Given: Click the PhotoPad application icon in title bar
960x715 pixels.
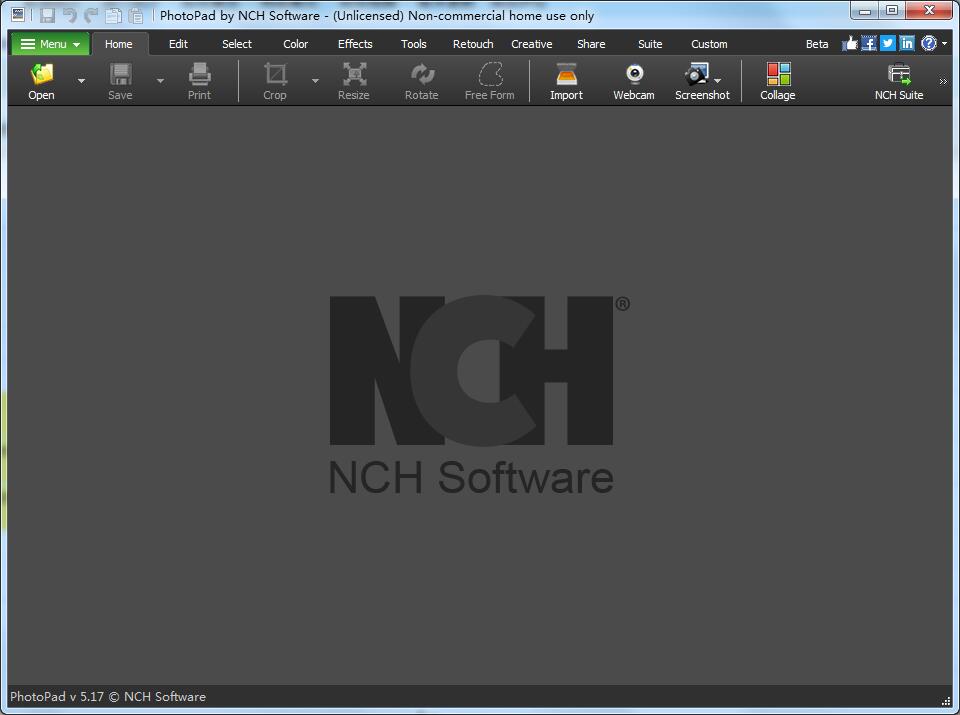Looking at the screenshot, I should (18, 15).
